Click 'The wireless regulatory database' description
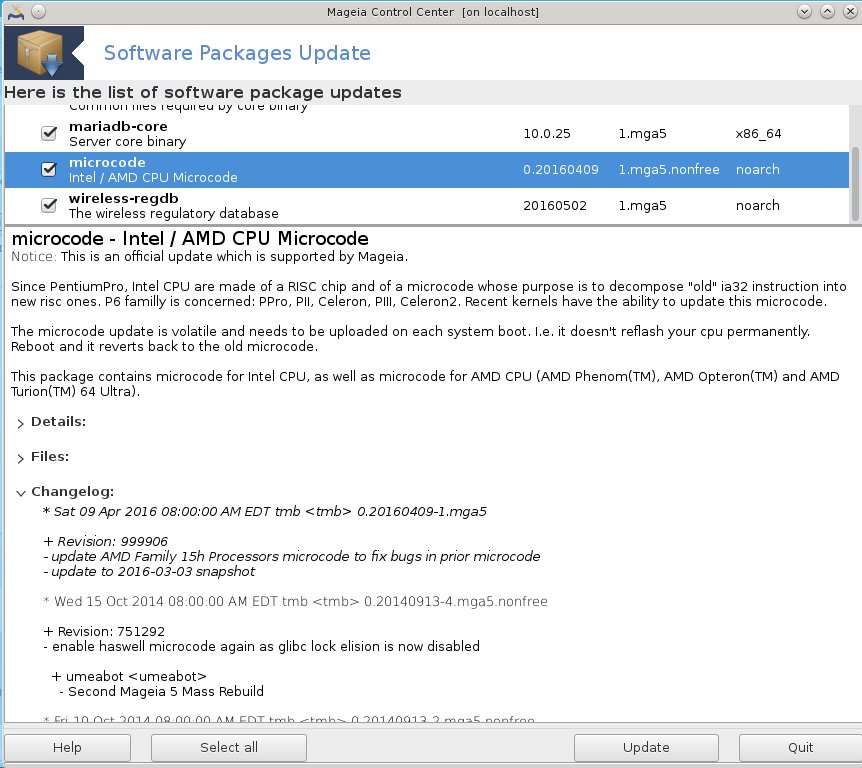 click(174, 213)
